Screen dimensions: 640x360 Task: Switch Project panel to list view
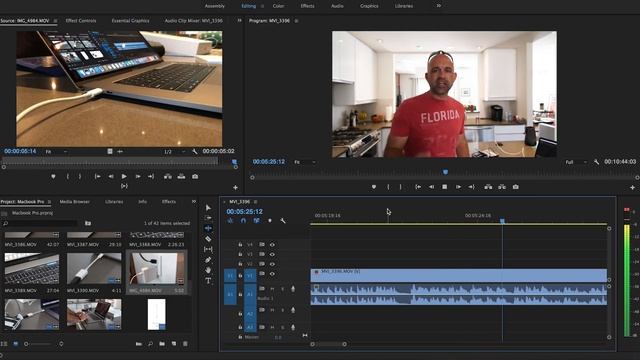pyautogui.click(x=4, y=344)
